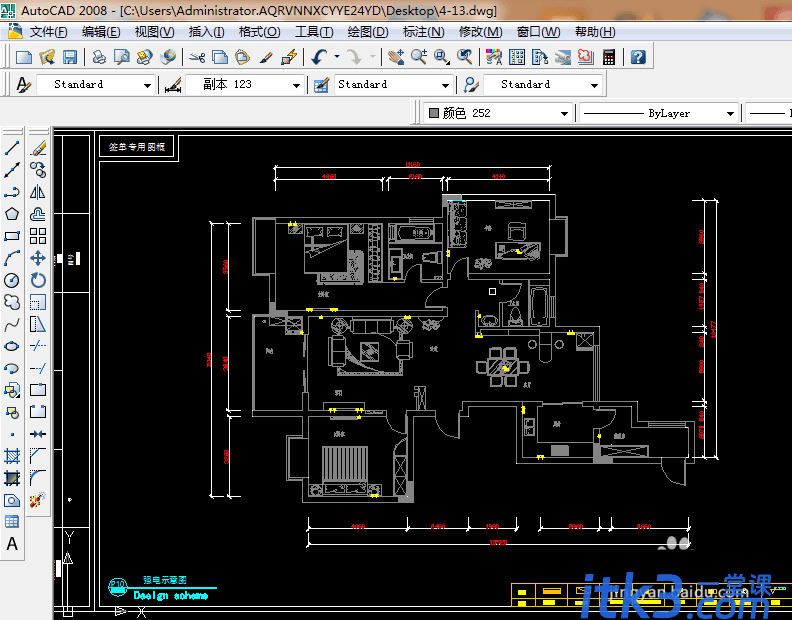Select the Fillet tool

(38, 478)
